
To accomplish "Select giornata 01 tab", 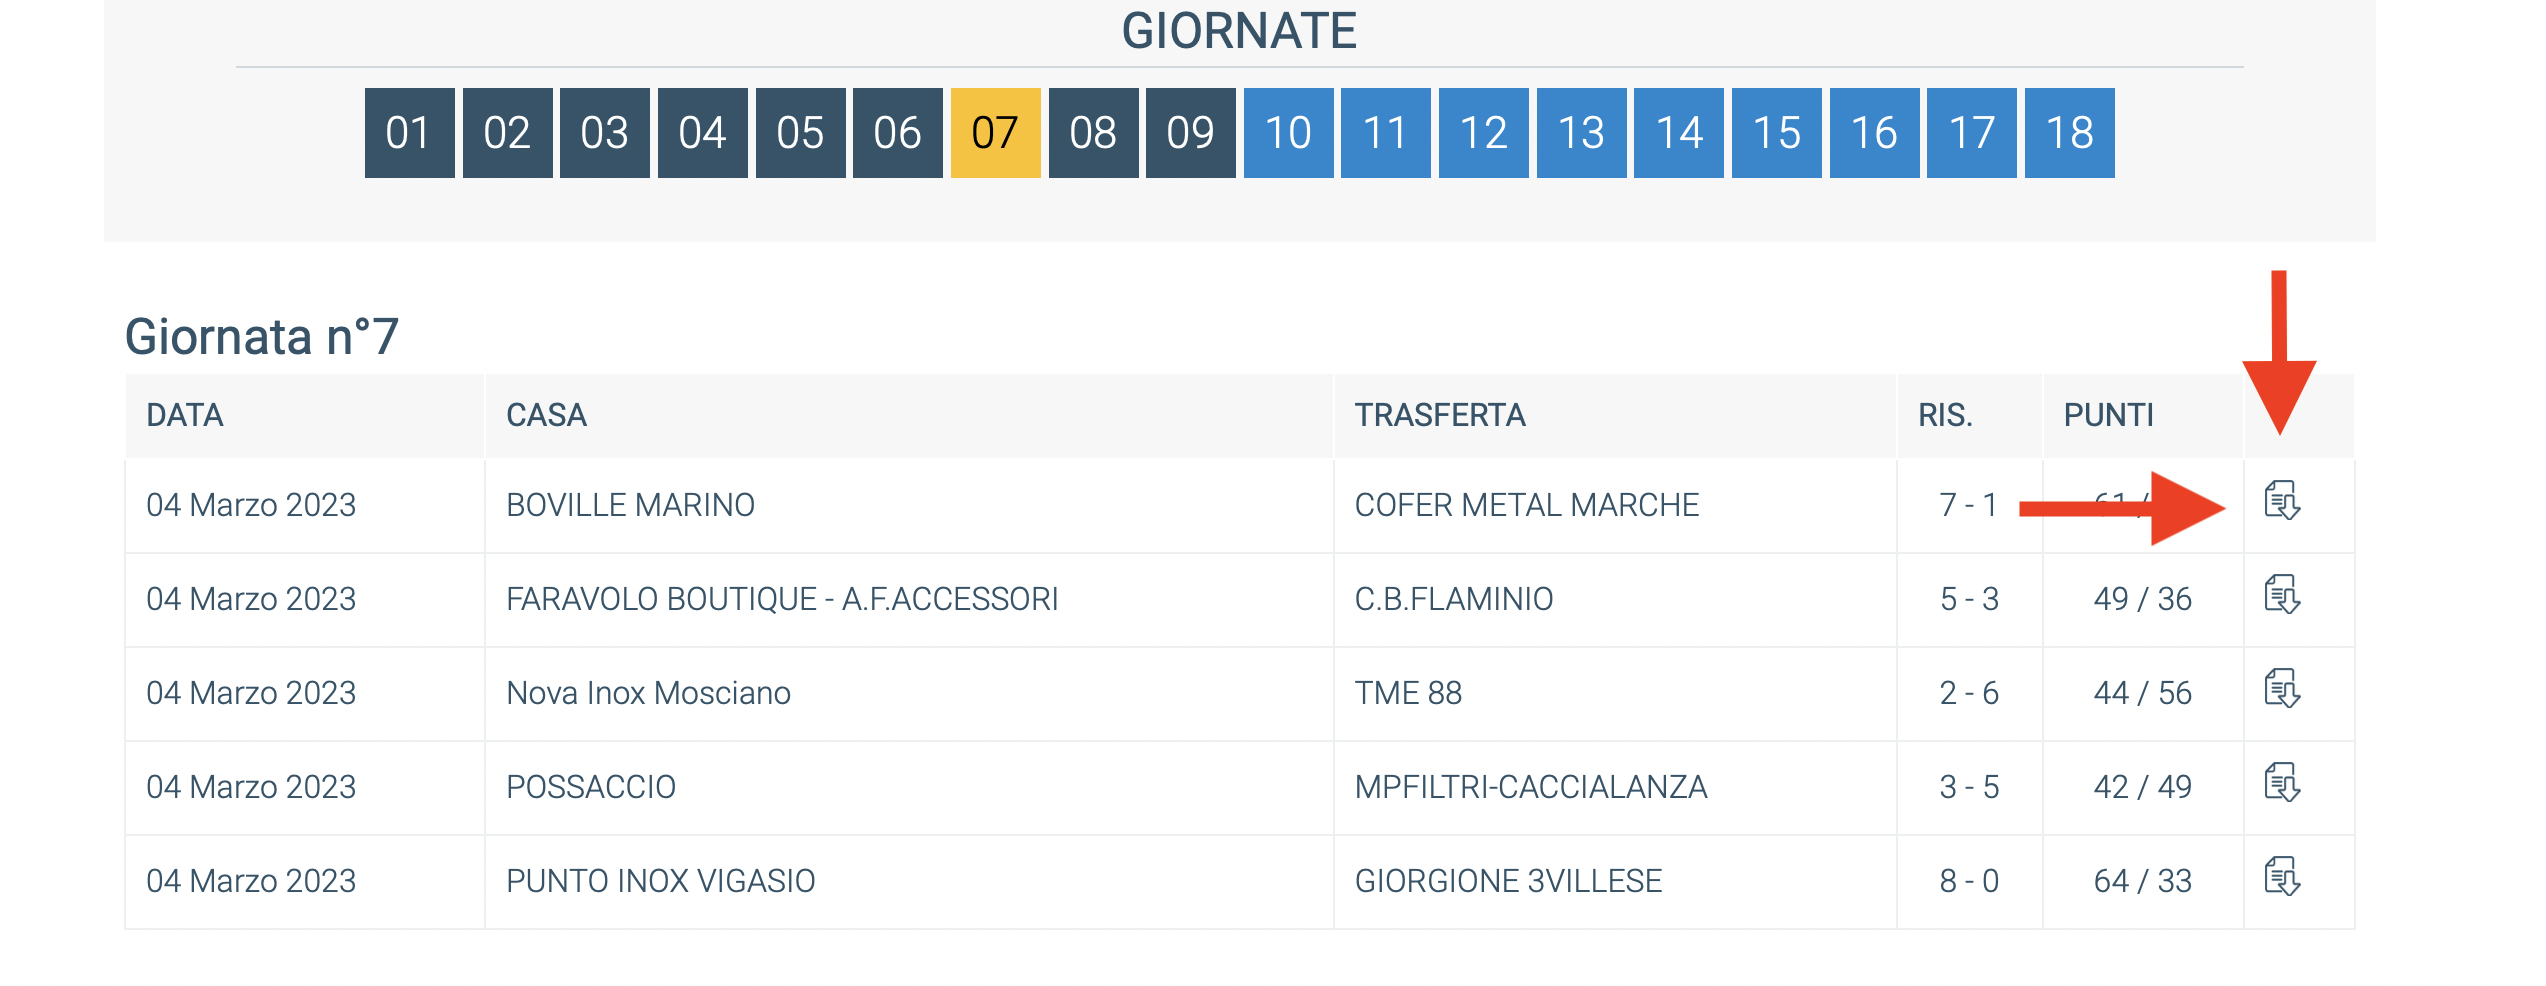I will (x=409, y=133).
